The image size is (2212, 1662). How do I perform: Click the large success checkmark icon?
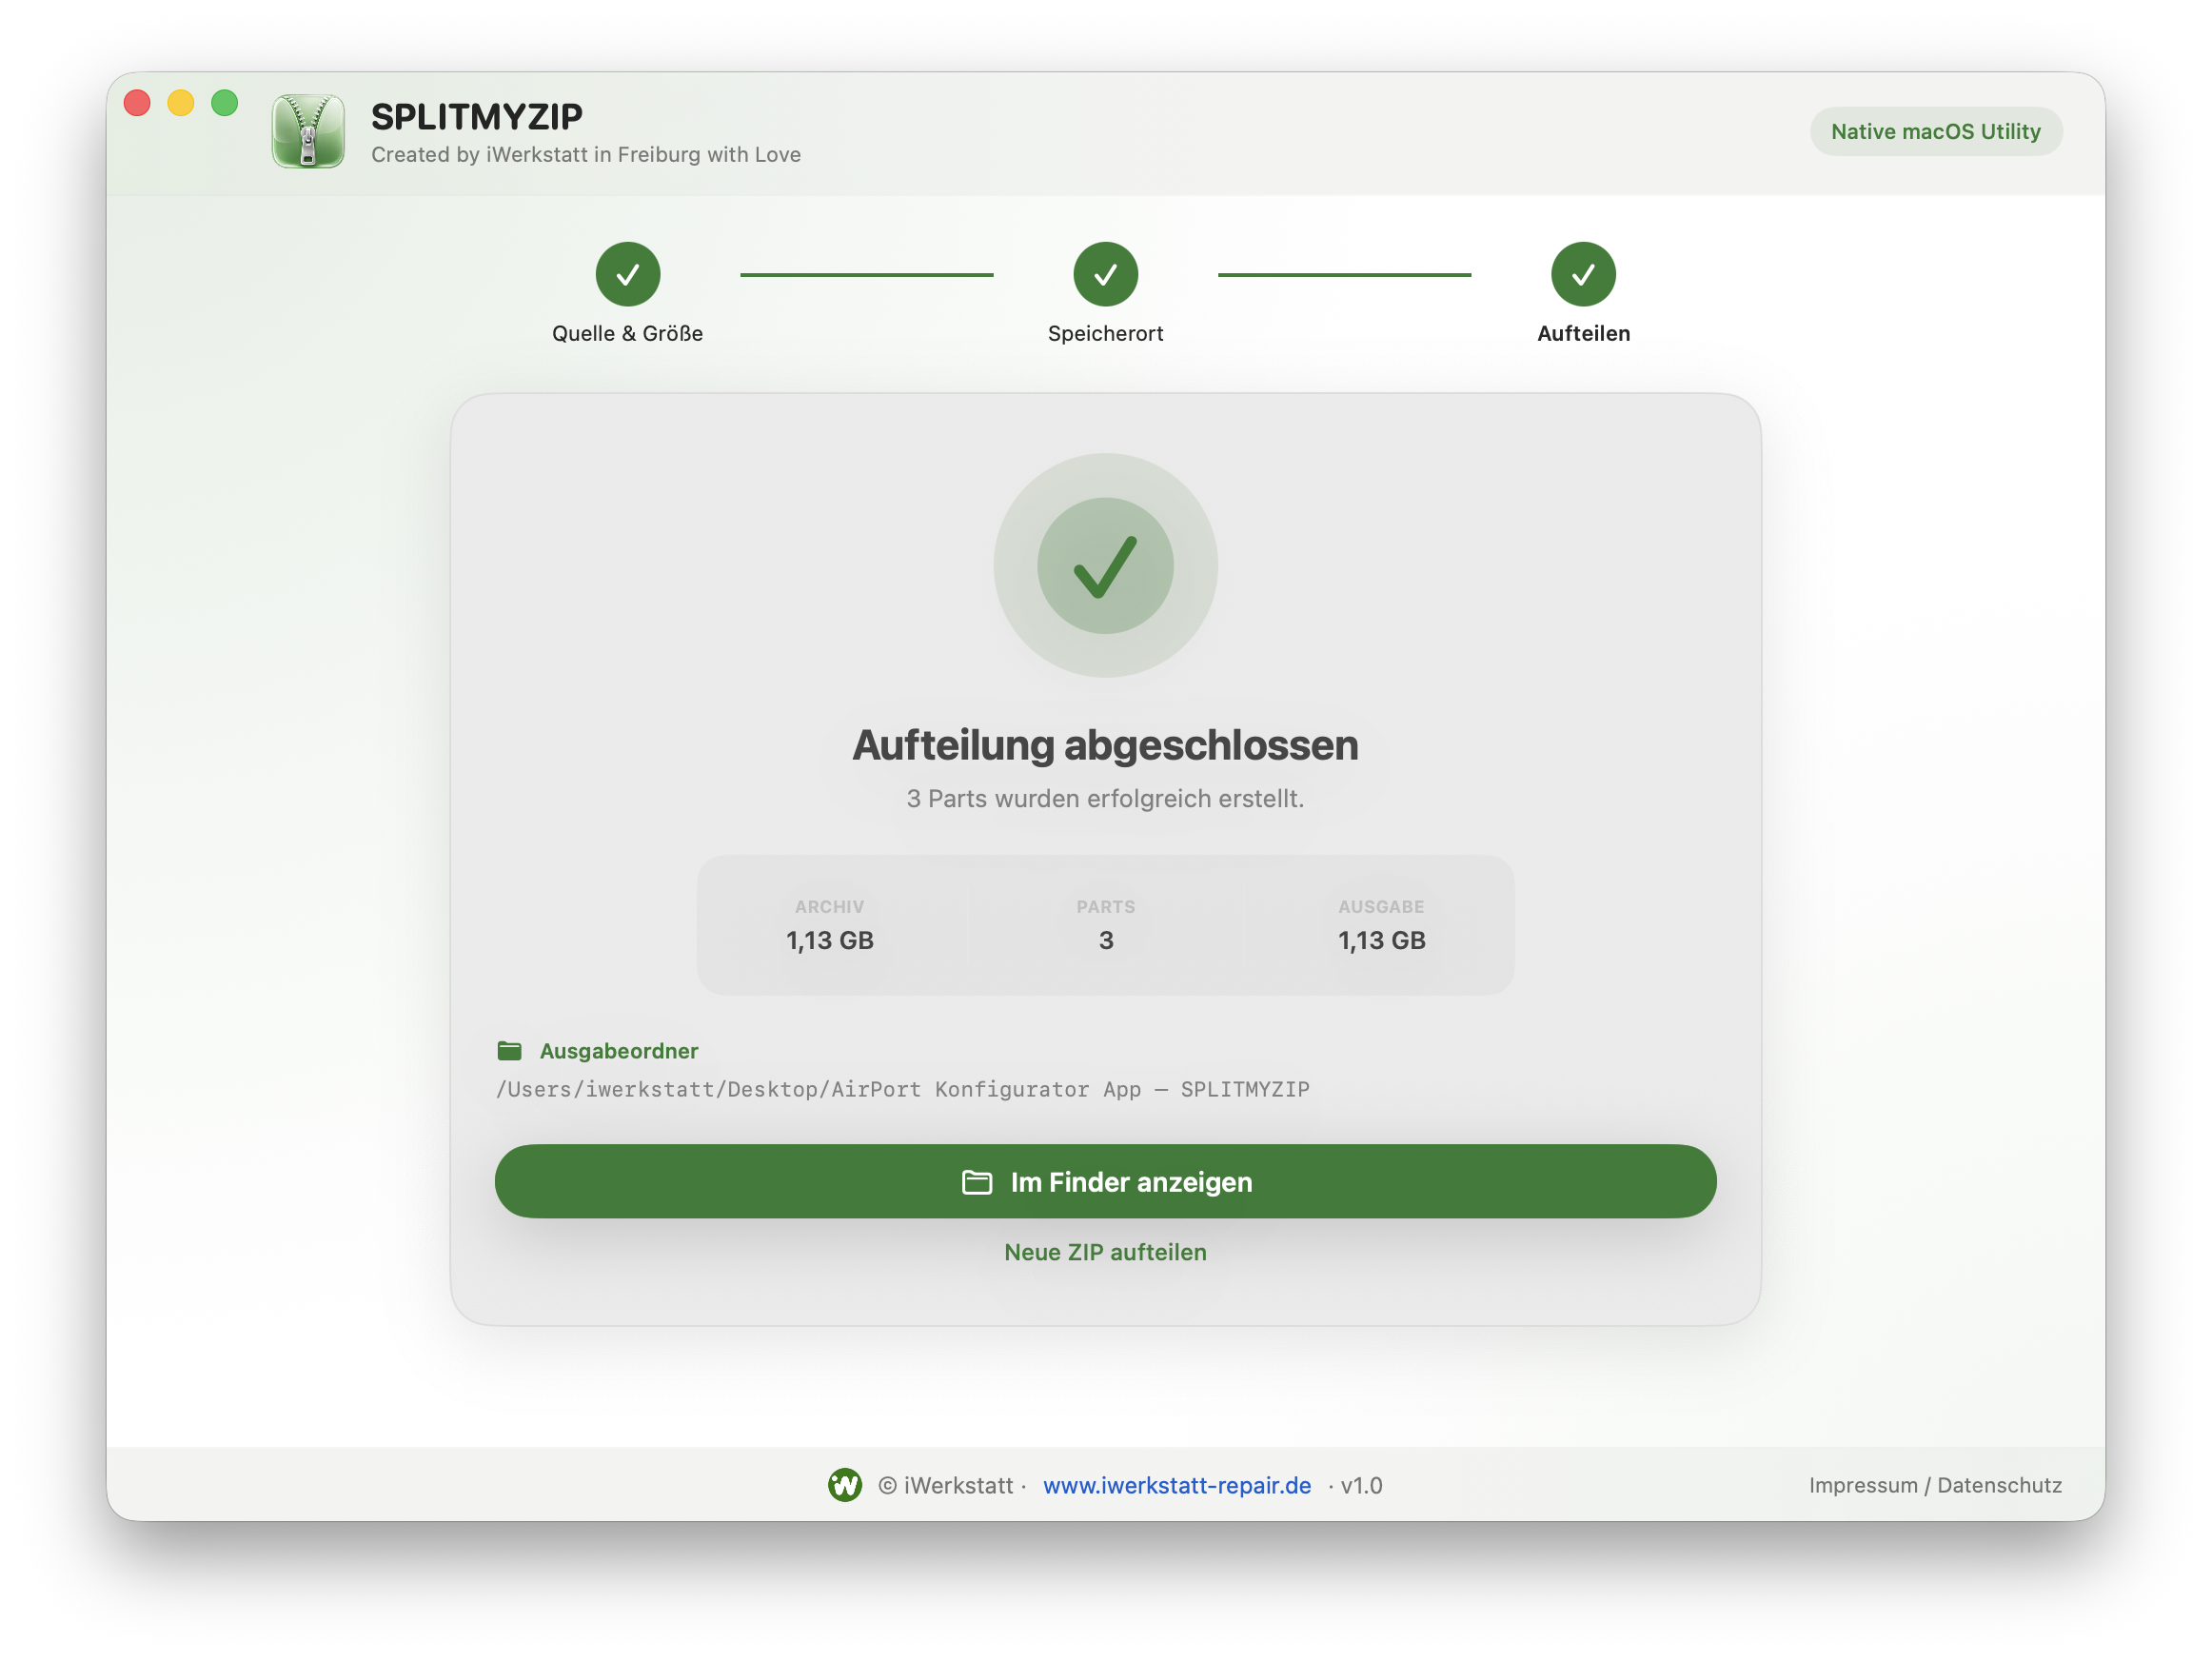pos(1105,566)
